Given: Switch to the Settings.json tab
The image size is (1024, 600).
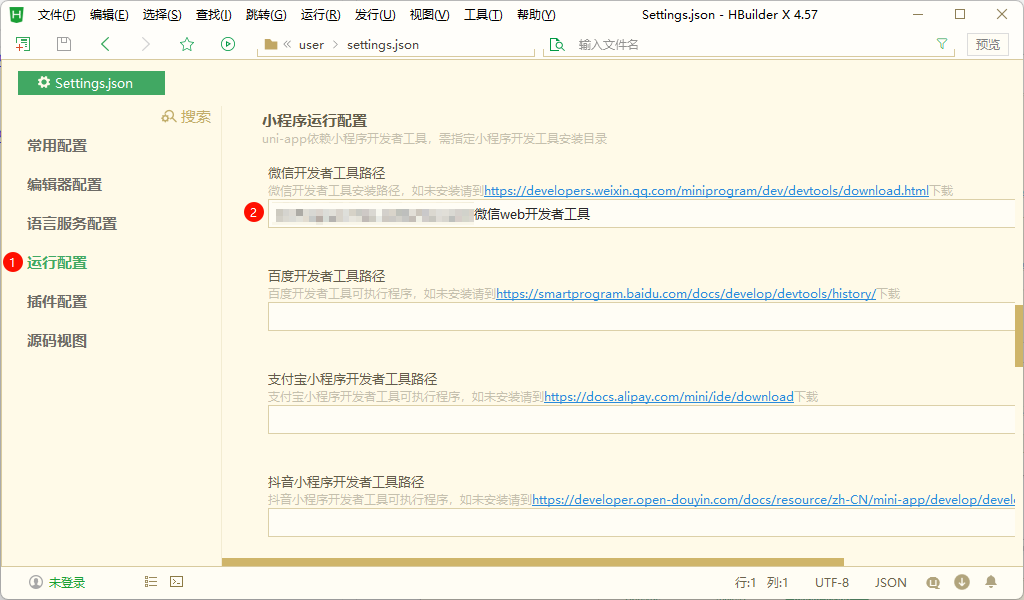Looking at the screenshot, I should 92,83.
